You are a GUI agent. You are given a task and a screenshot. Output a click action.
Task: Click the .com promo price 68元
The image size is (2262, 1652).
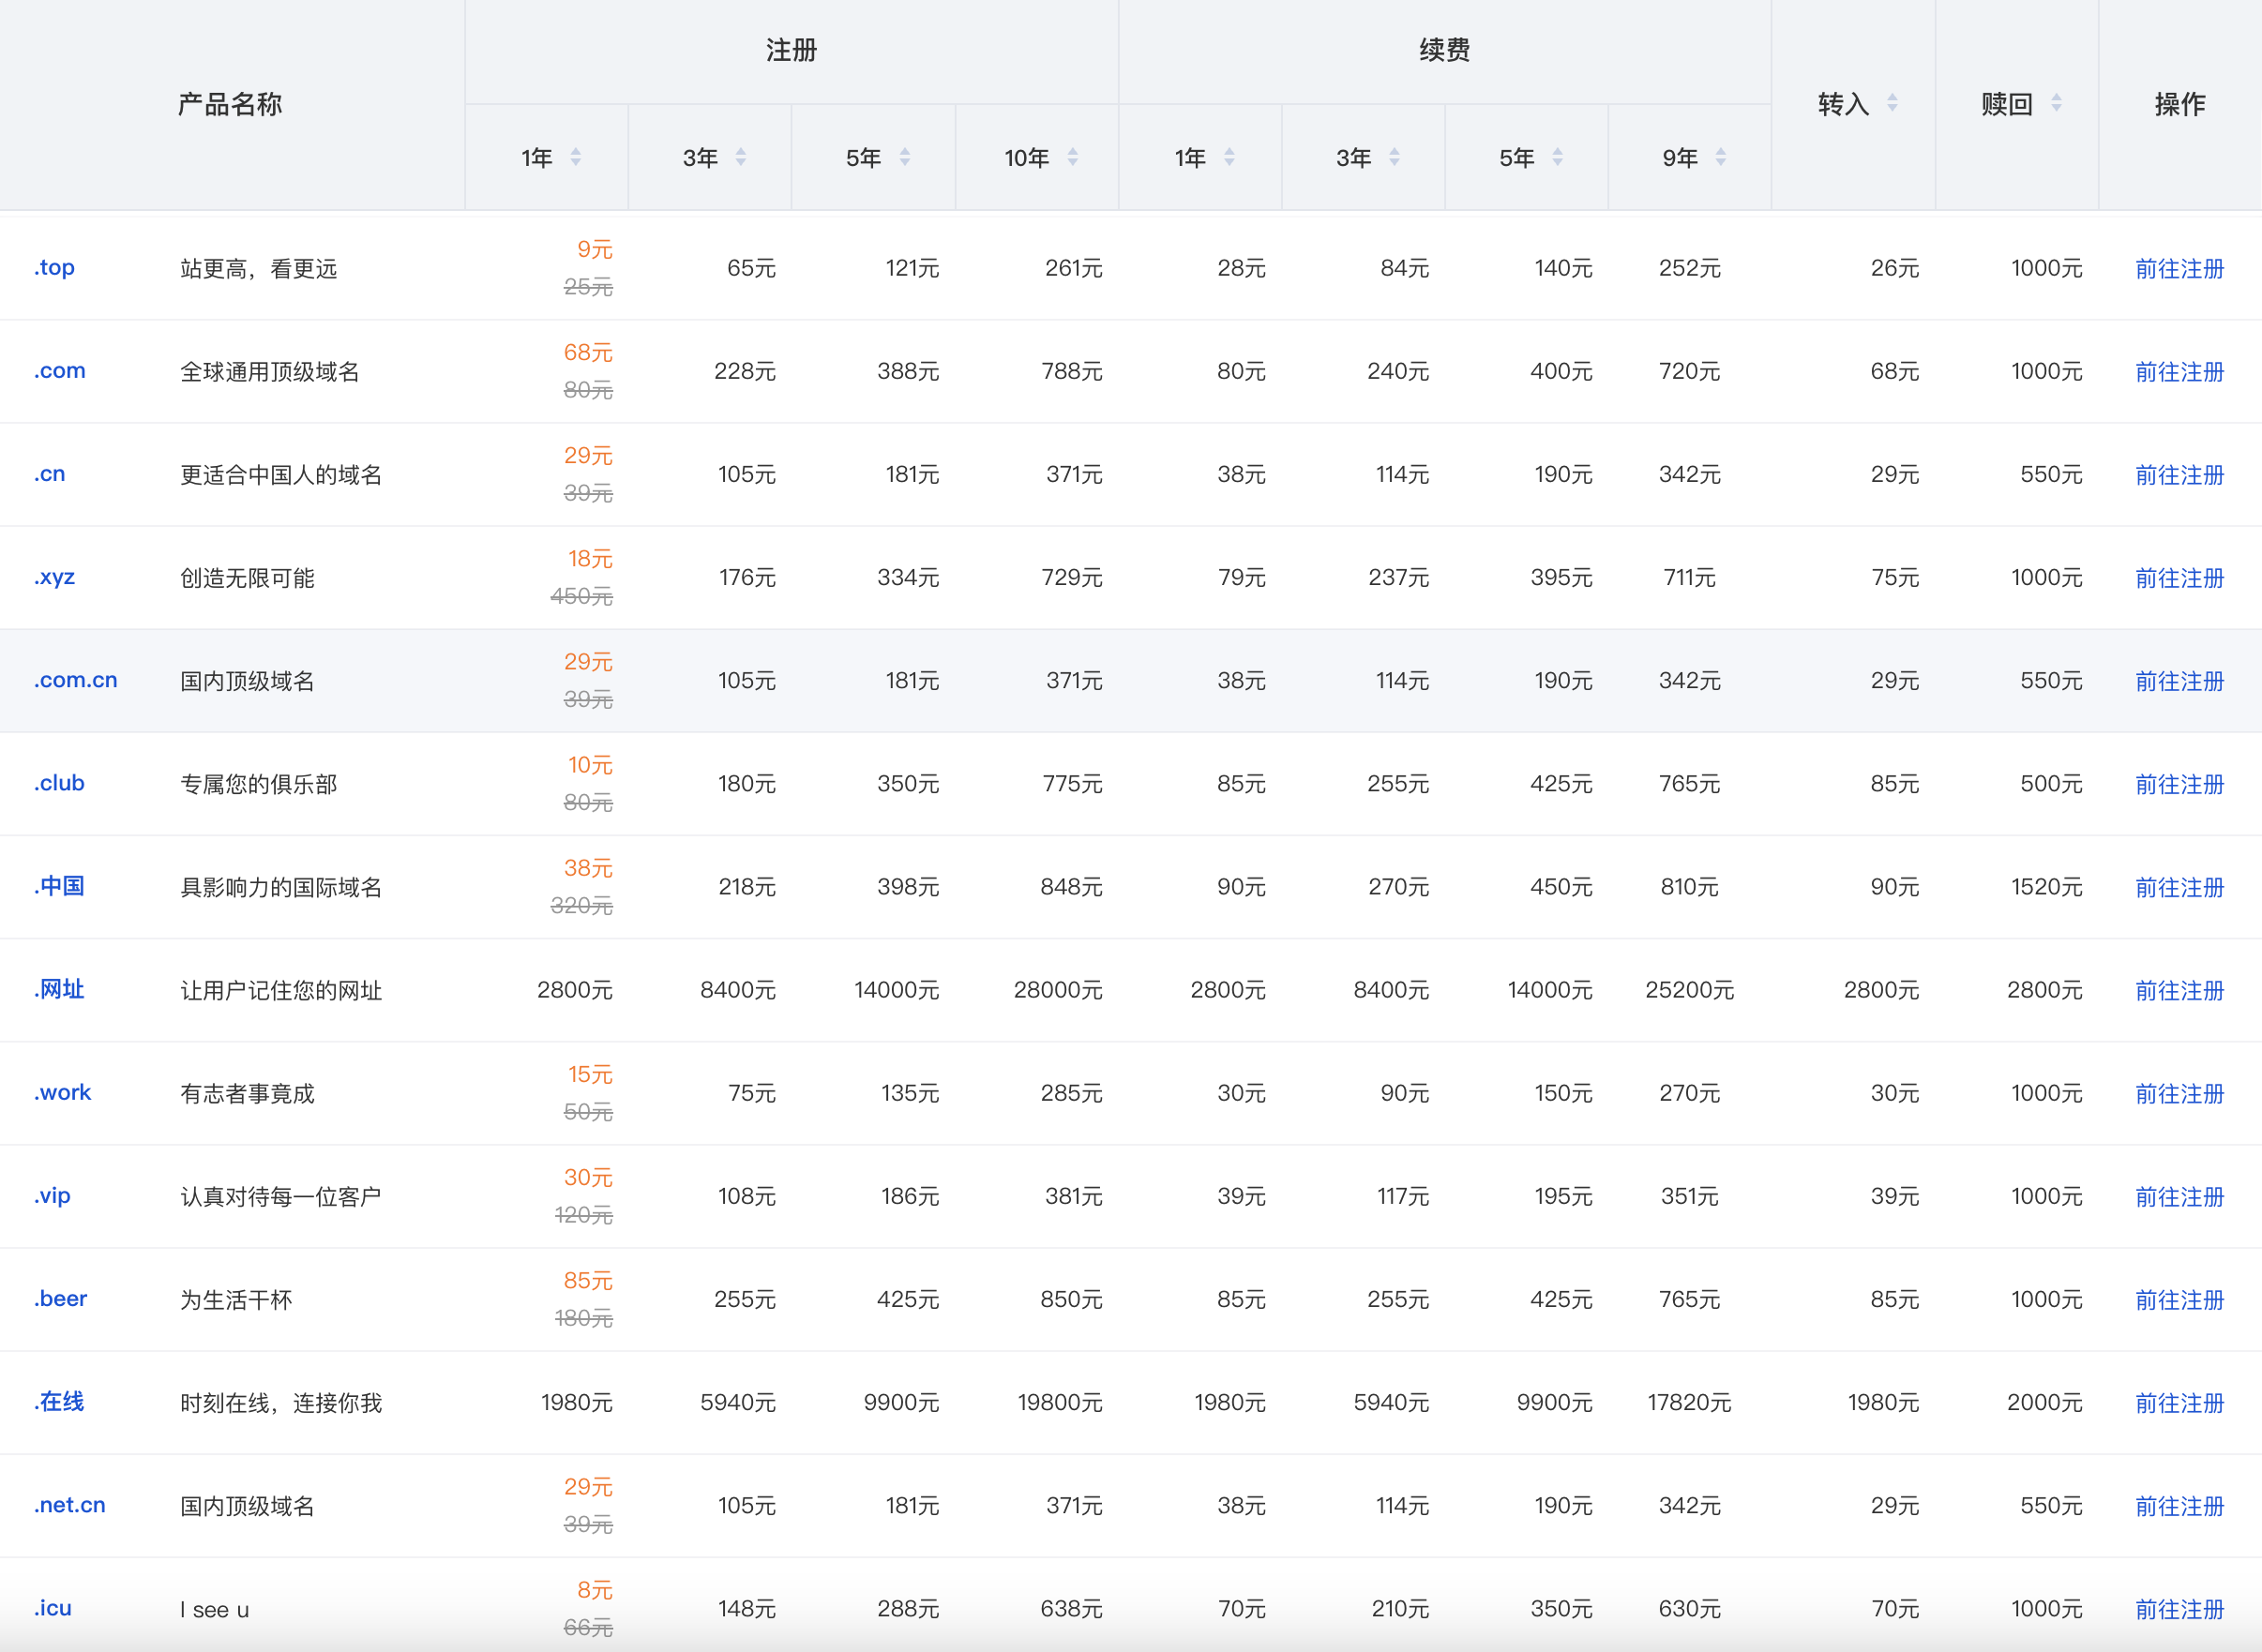click(588, 352)
